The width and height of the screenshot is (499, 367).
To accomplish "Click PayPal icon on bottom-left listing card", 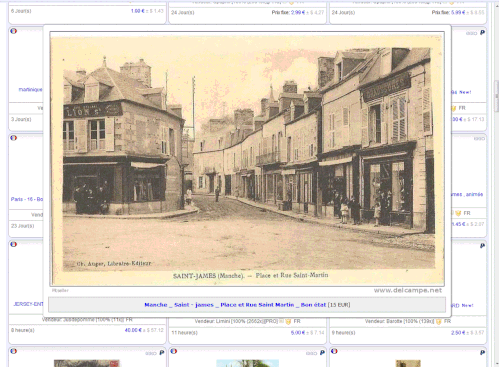I will 162,352.
